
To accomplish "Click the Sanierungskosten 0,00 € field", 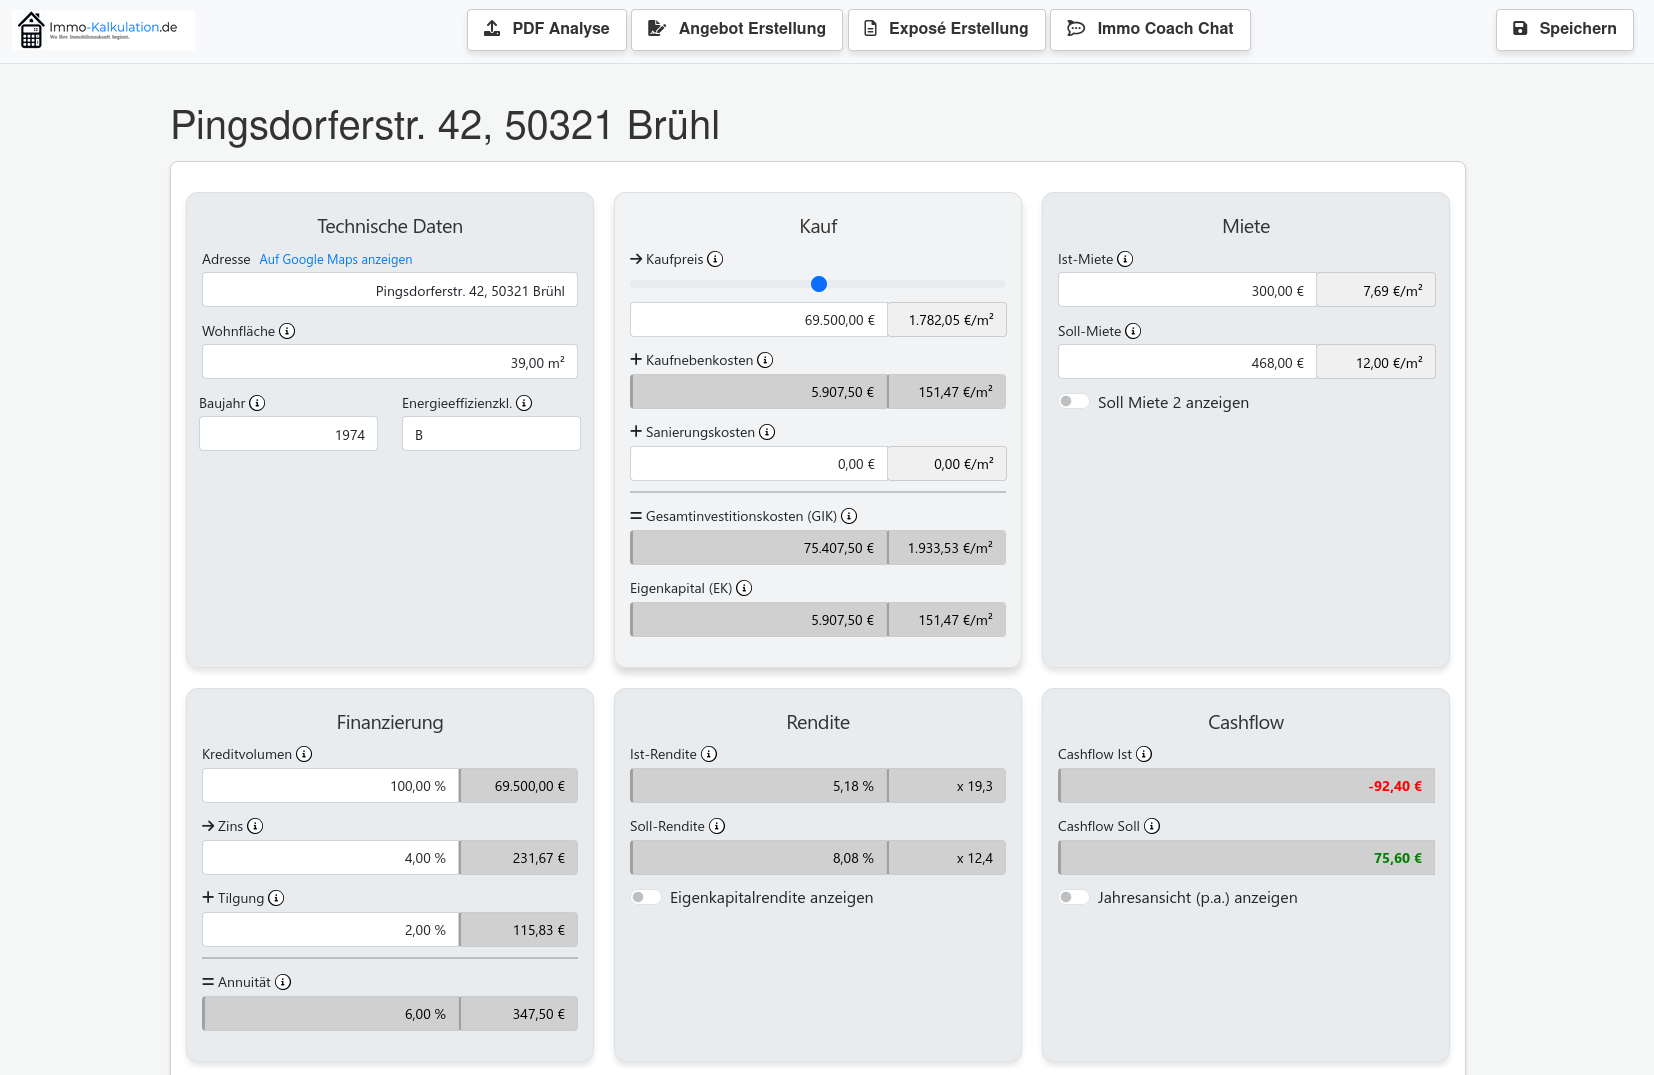I will tap(759, 464).
